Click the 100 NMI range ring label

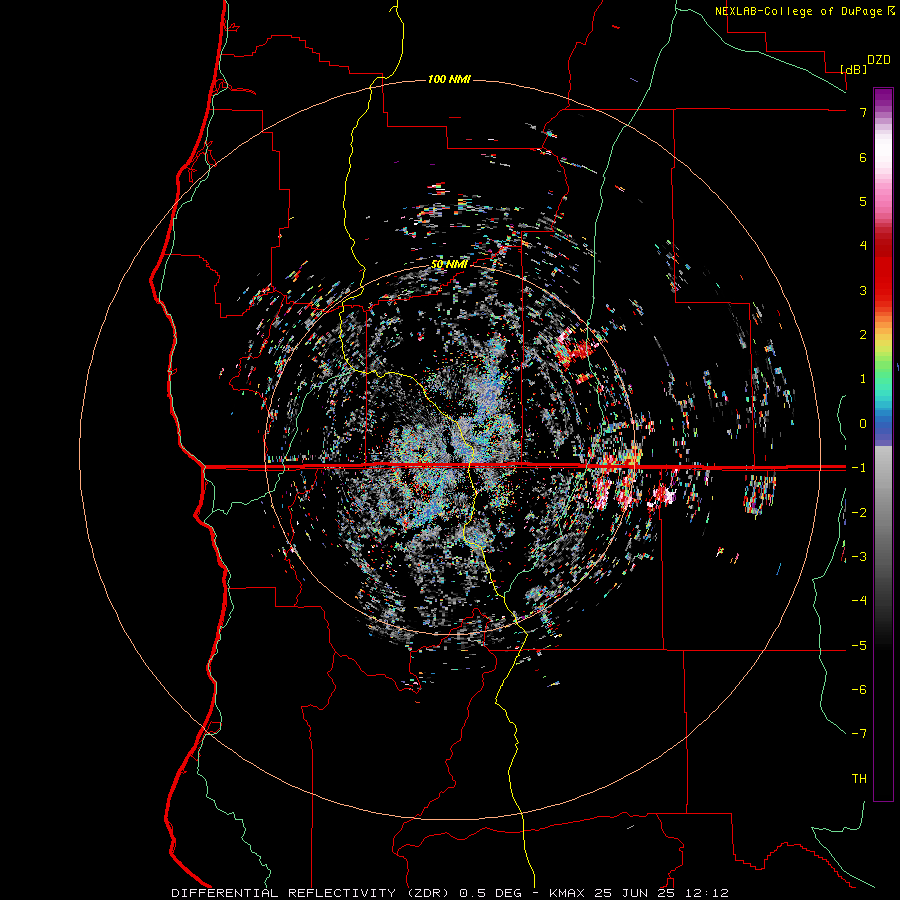(449, 79)
